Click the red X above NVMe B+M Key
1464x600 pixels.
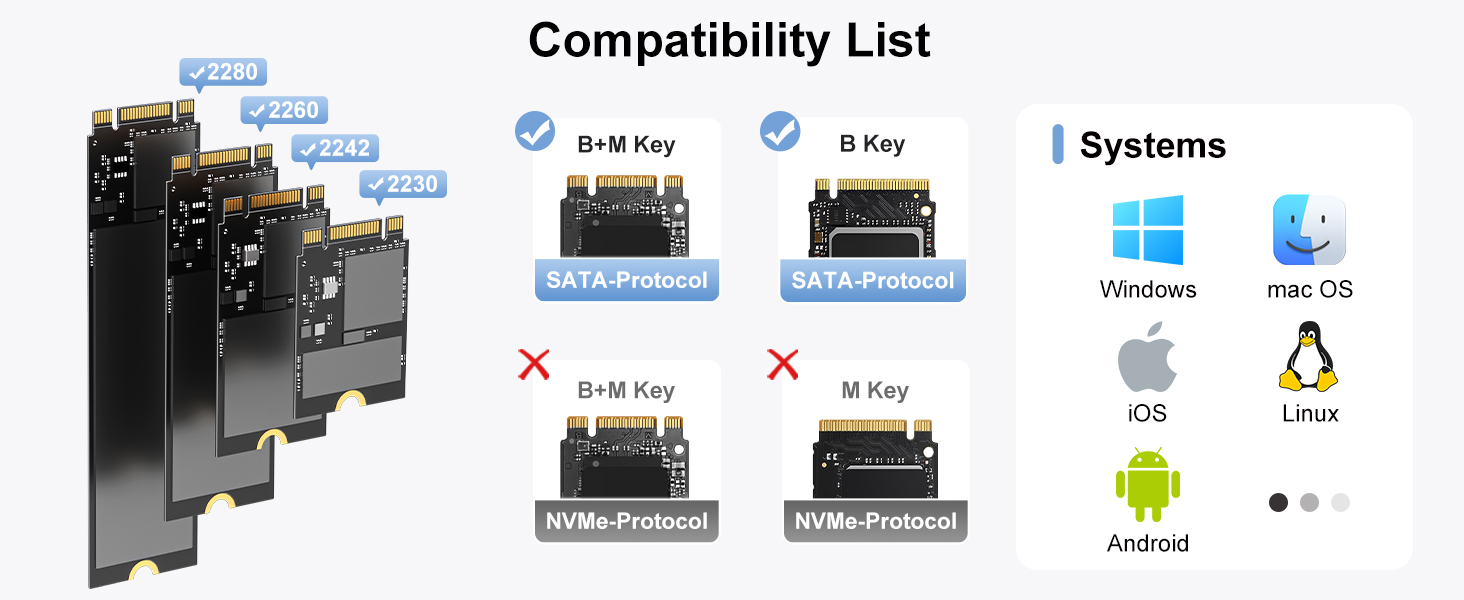[x=534, y=365]
